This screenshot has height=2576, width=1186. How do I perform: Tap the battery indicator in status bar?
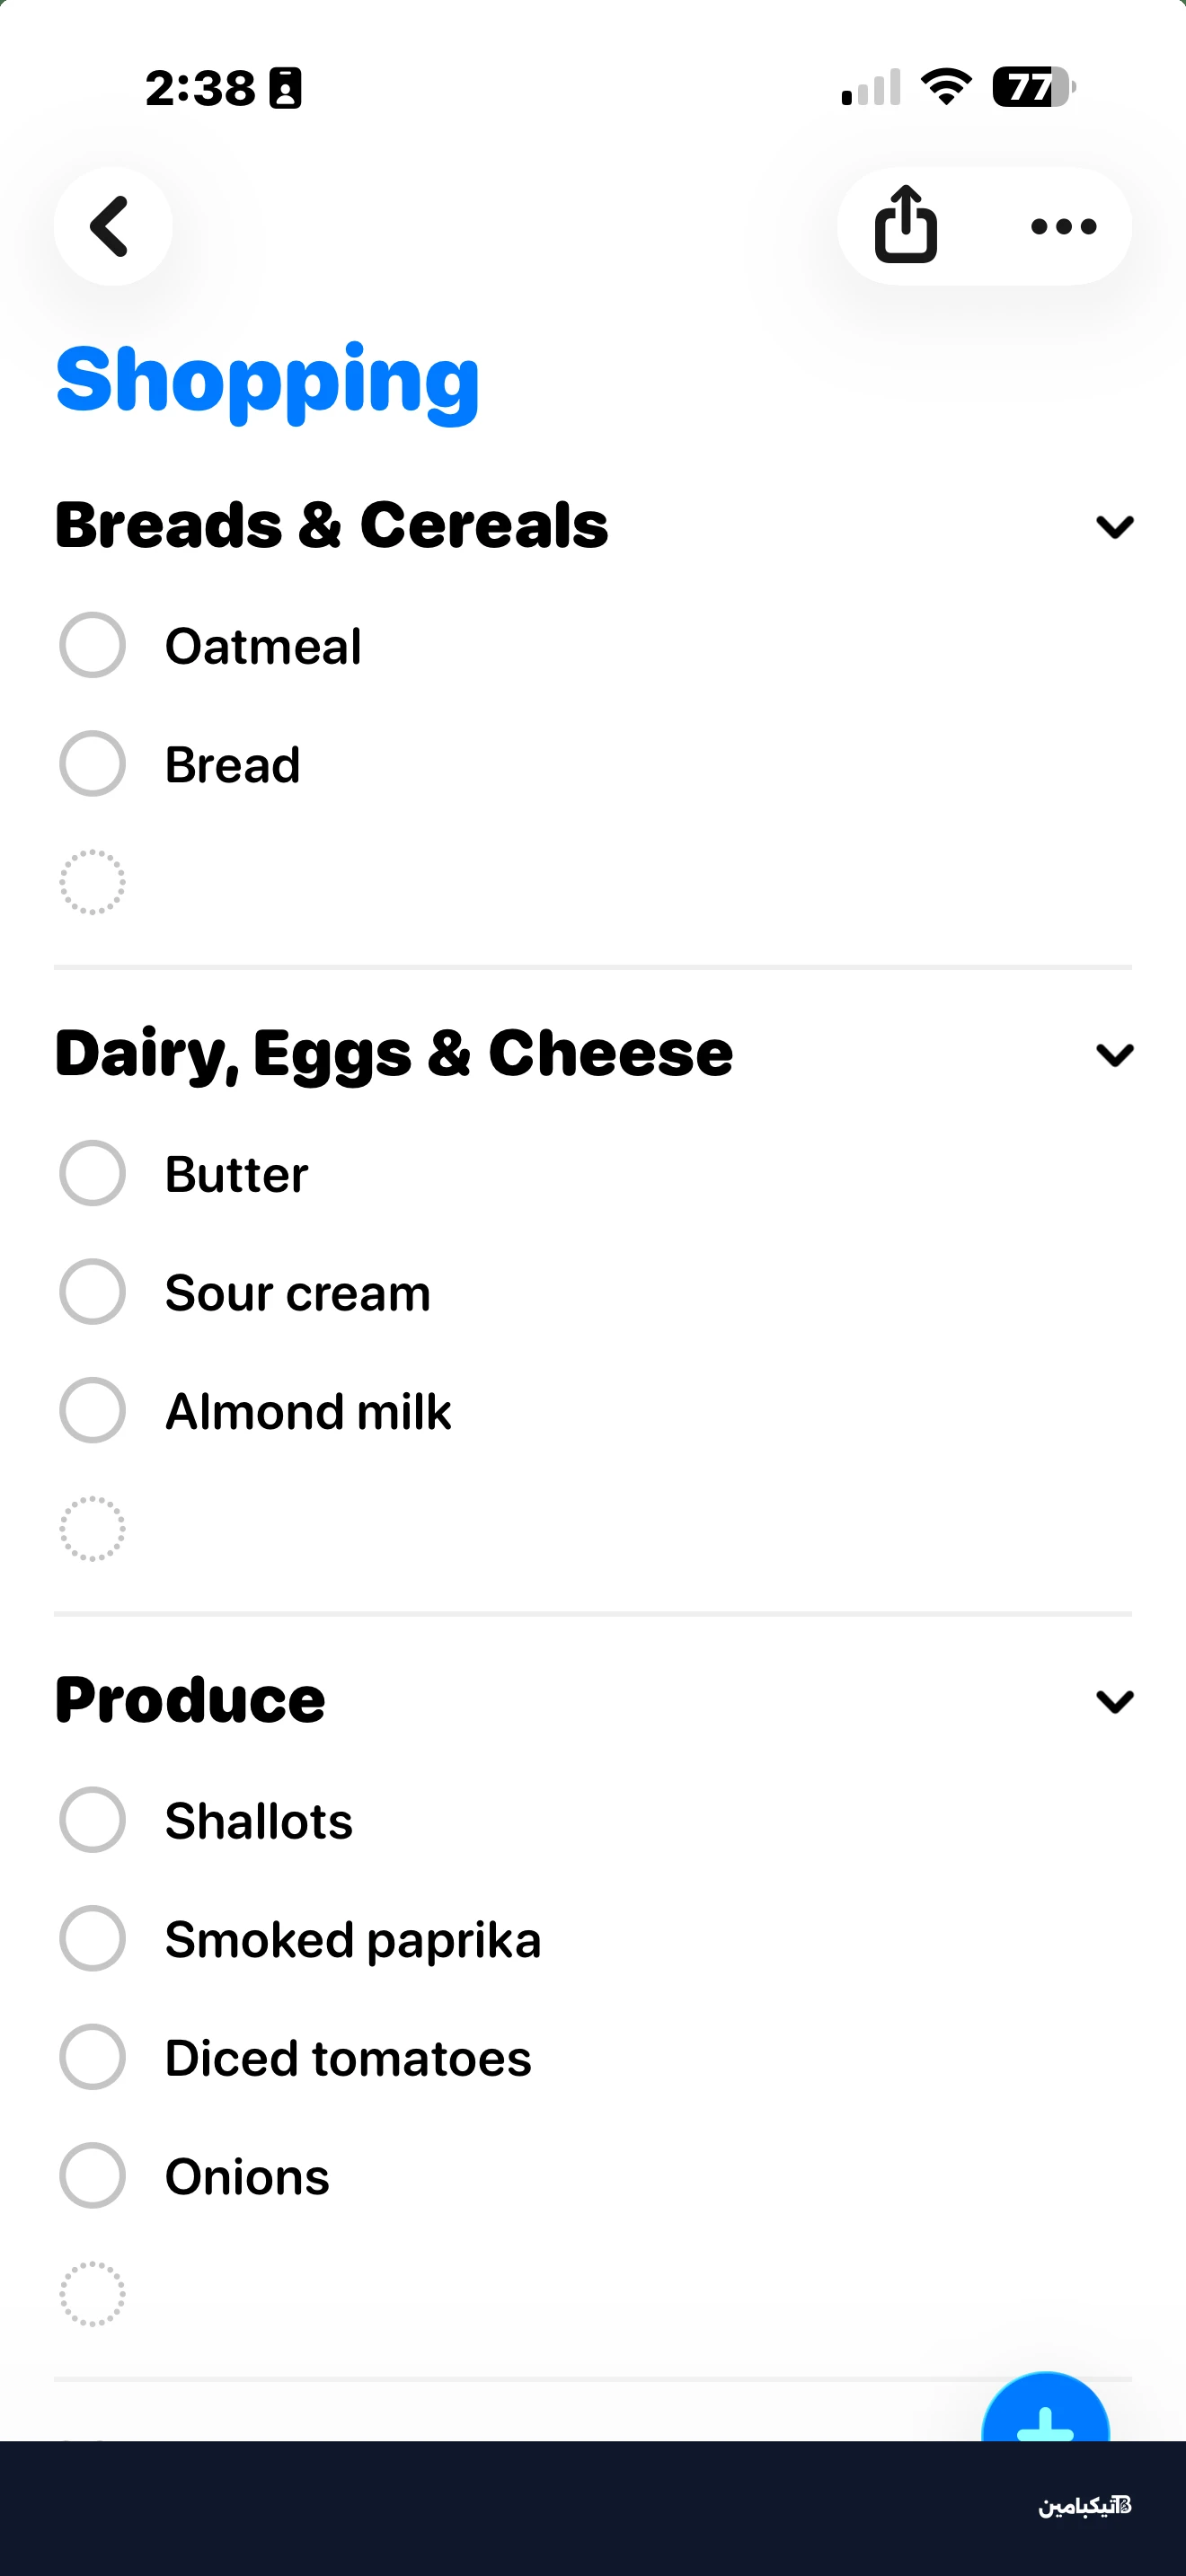click(1033, 87)
